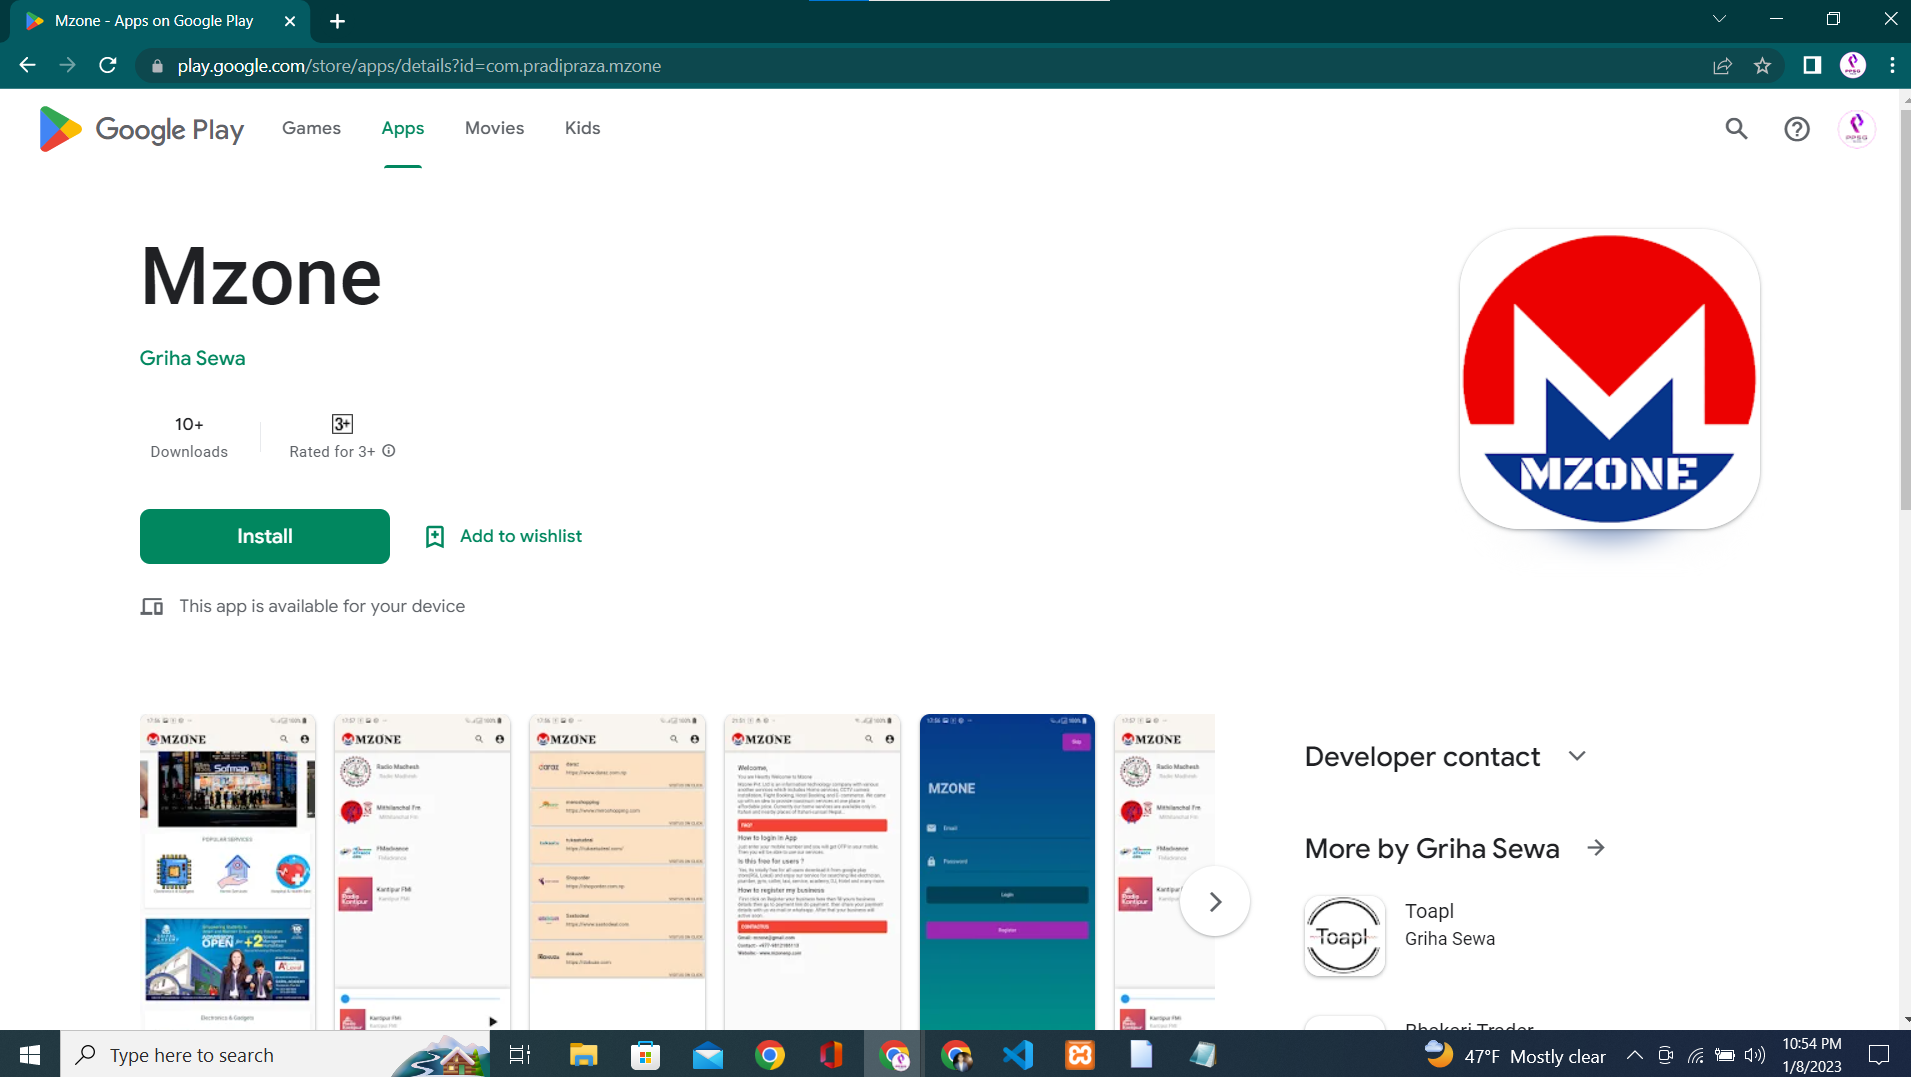Bookmark this page with the star icon
This screenshot has height=1077, width=1911.
1762,66
